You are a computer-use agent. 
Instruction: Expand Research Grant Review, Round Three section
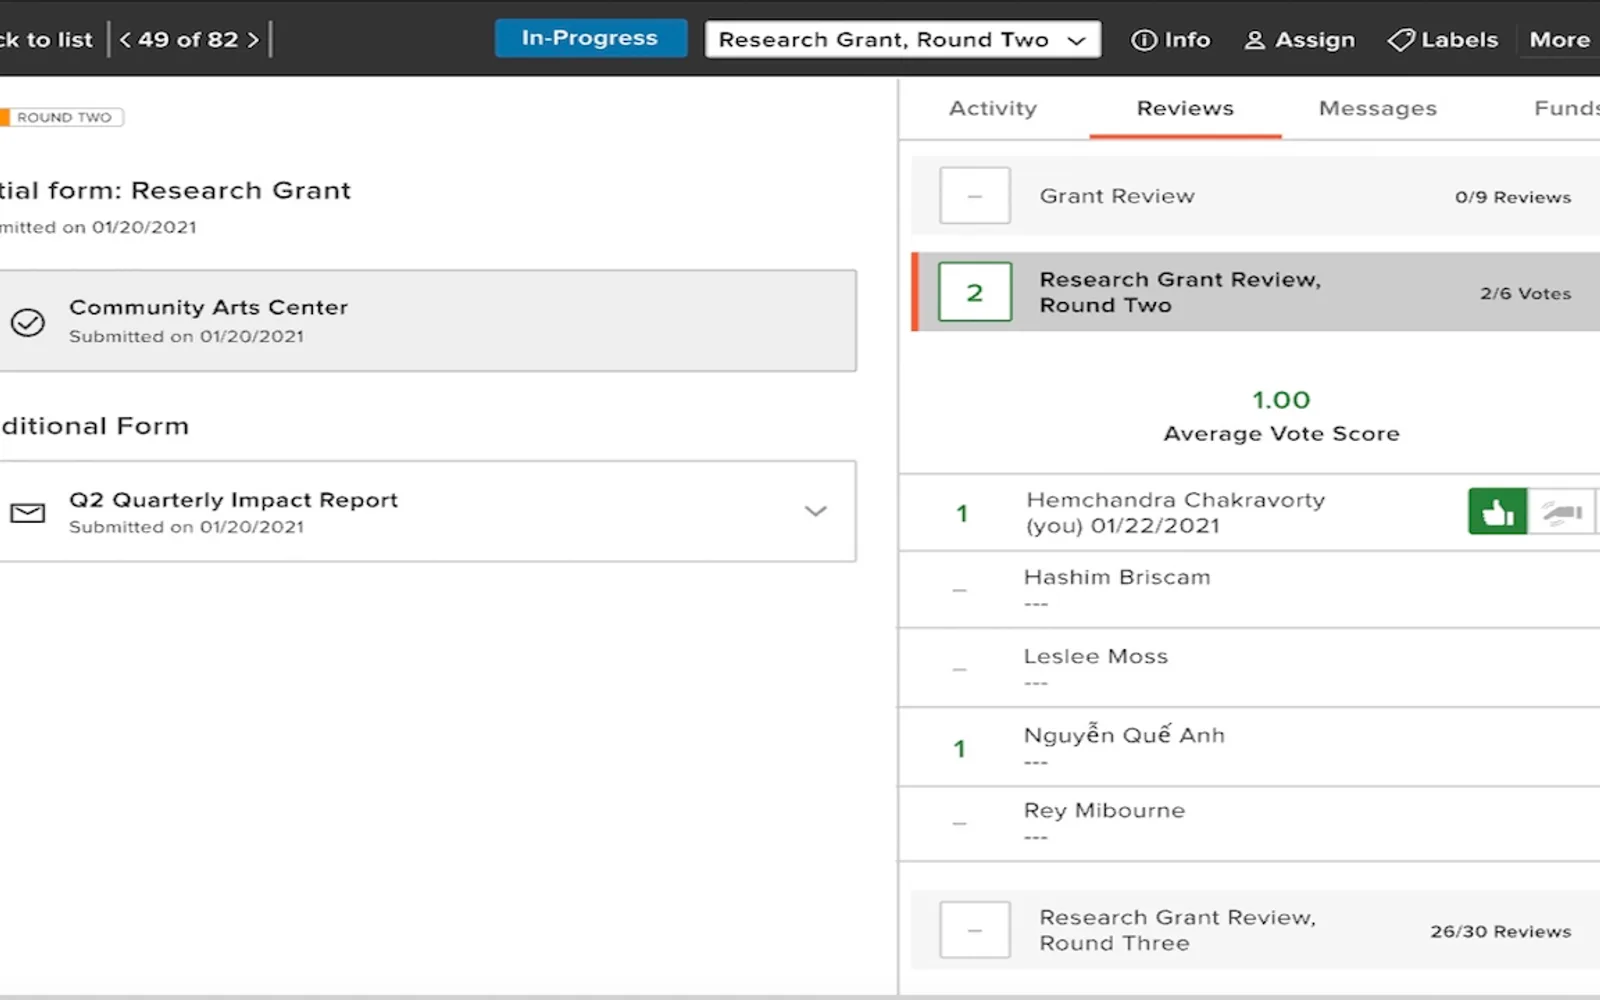pyautogui.click(x=1255, y=930)
